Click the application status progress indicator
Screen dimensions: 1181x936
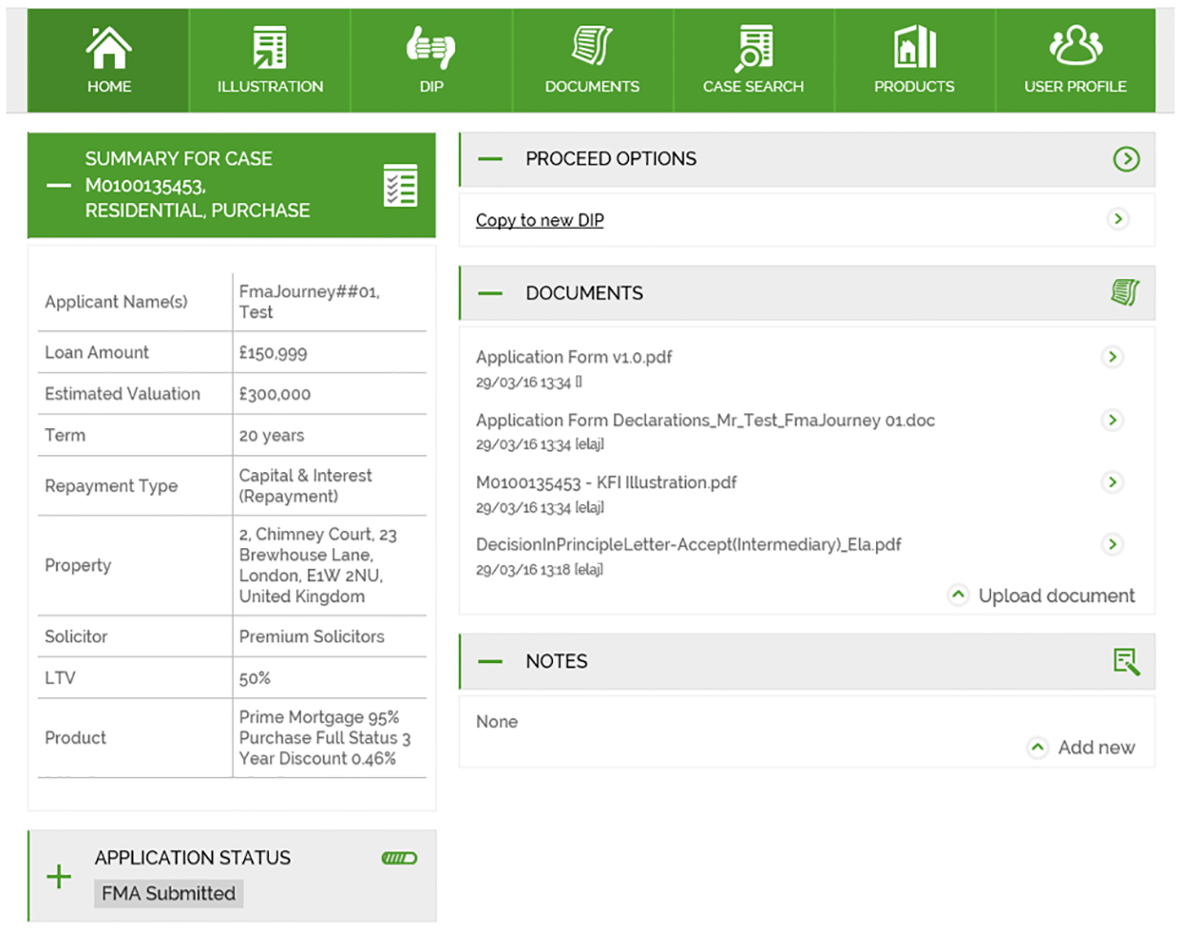(399, 858)
